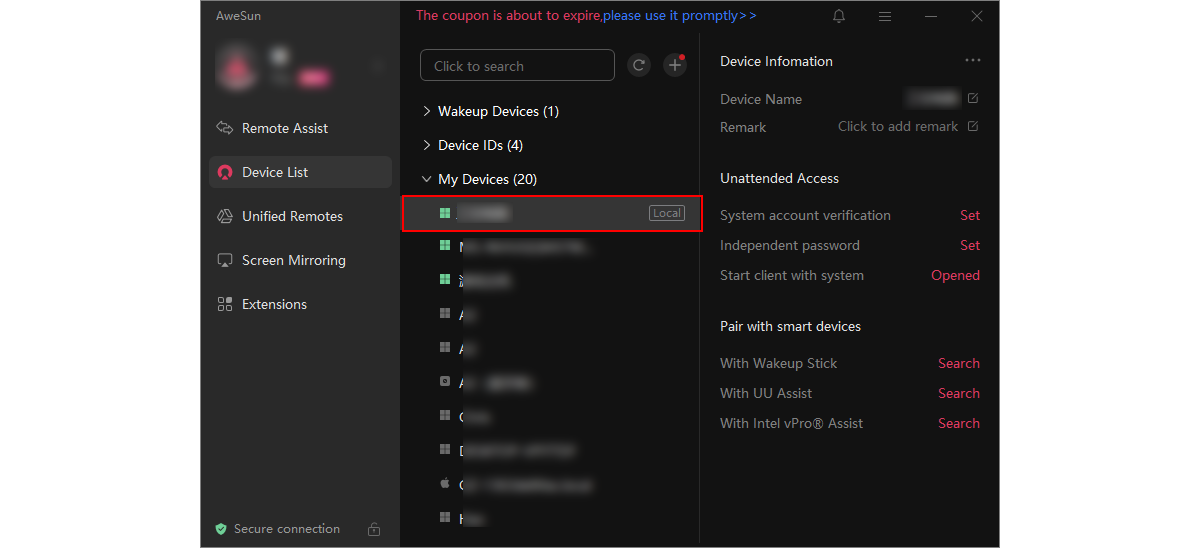Open Screen Mirroring section
Viewport: 1200px width, 548px height.
(x=300, y=260)
